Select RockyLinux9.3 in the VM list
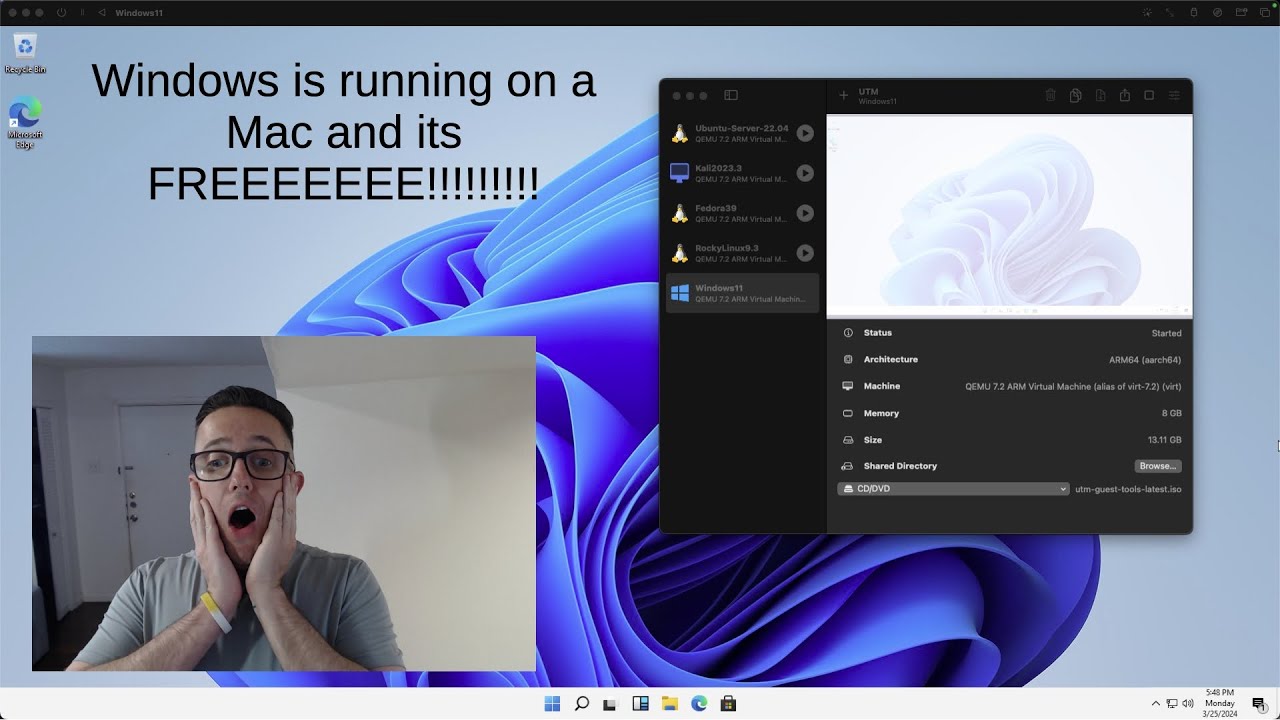The image size is (1280, 720). [x=742, y=253]
